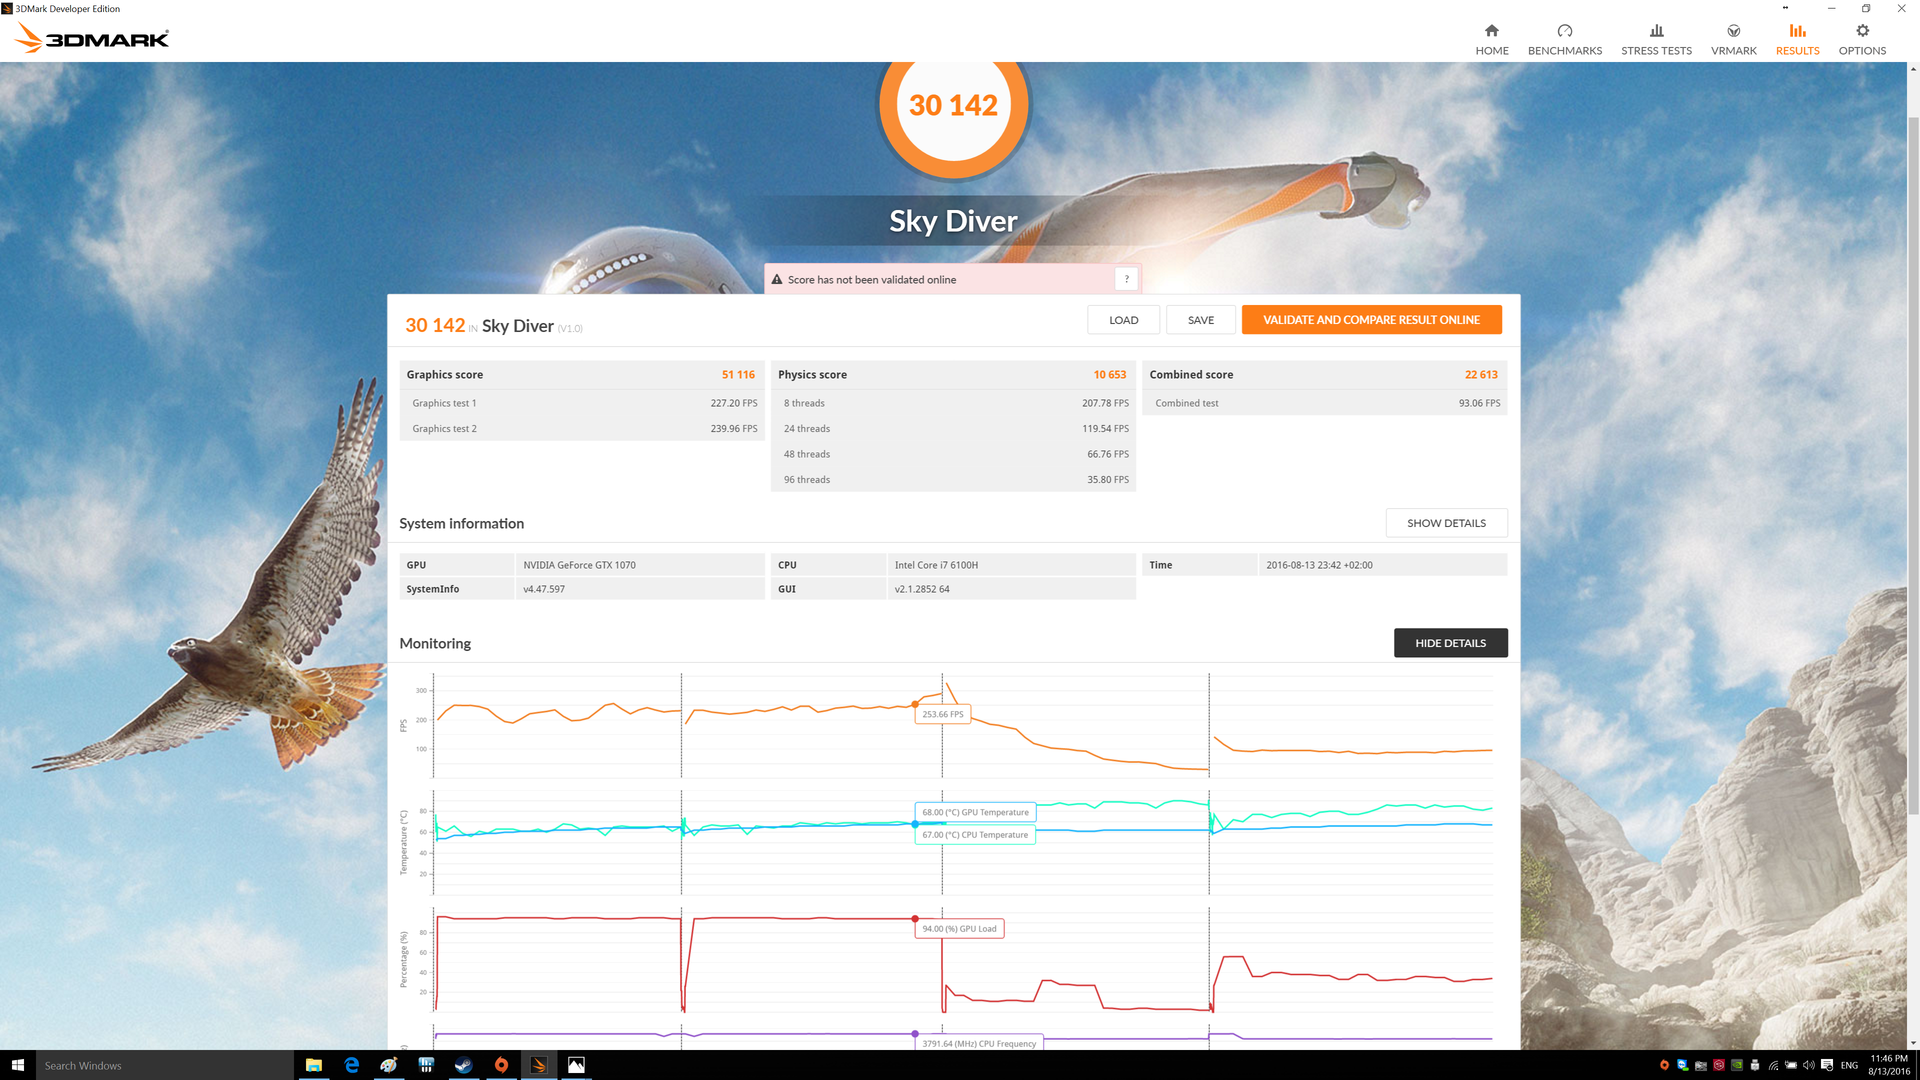Open the Benchmarks section
Image resolution: width=1920 pixels, height=1080 pixels.
click(x=1564, y=40)
